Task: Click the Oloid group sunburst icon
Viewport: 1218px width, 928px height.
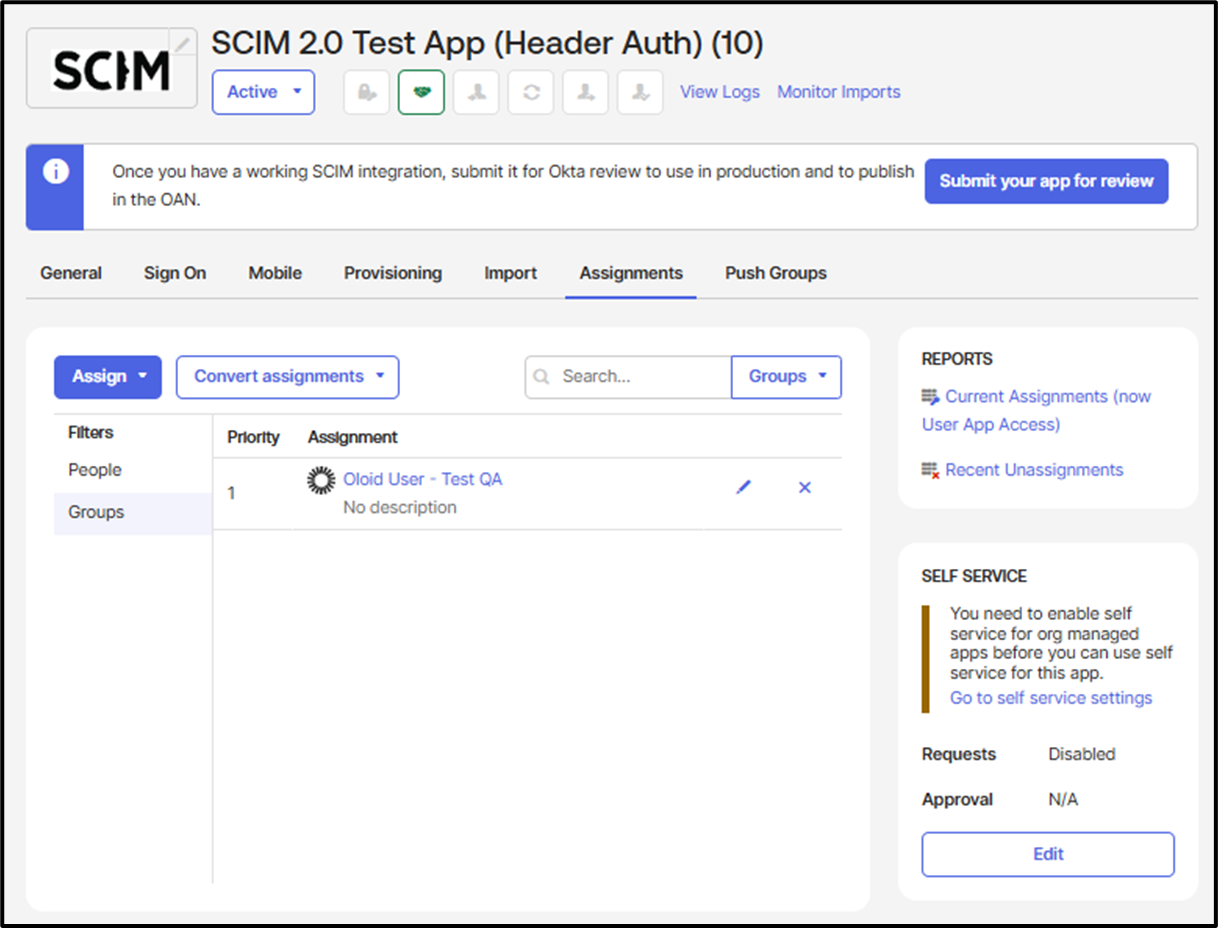Action: (x=320, y=480)
